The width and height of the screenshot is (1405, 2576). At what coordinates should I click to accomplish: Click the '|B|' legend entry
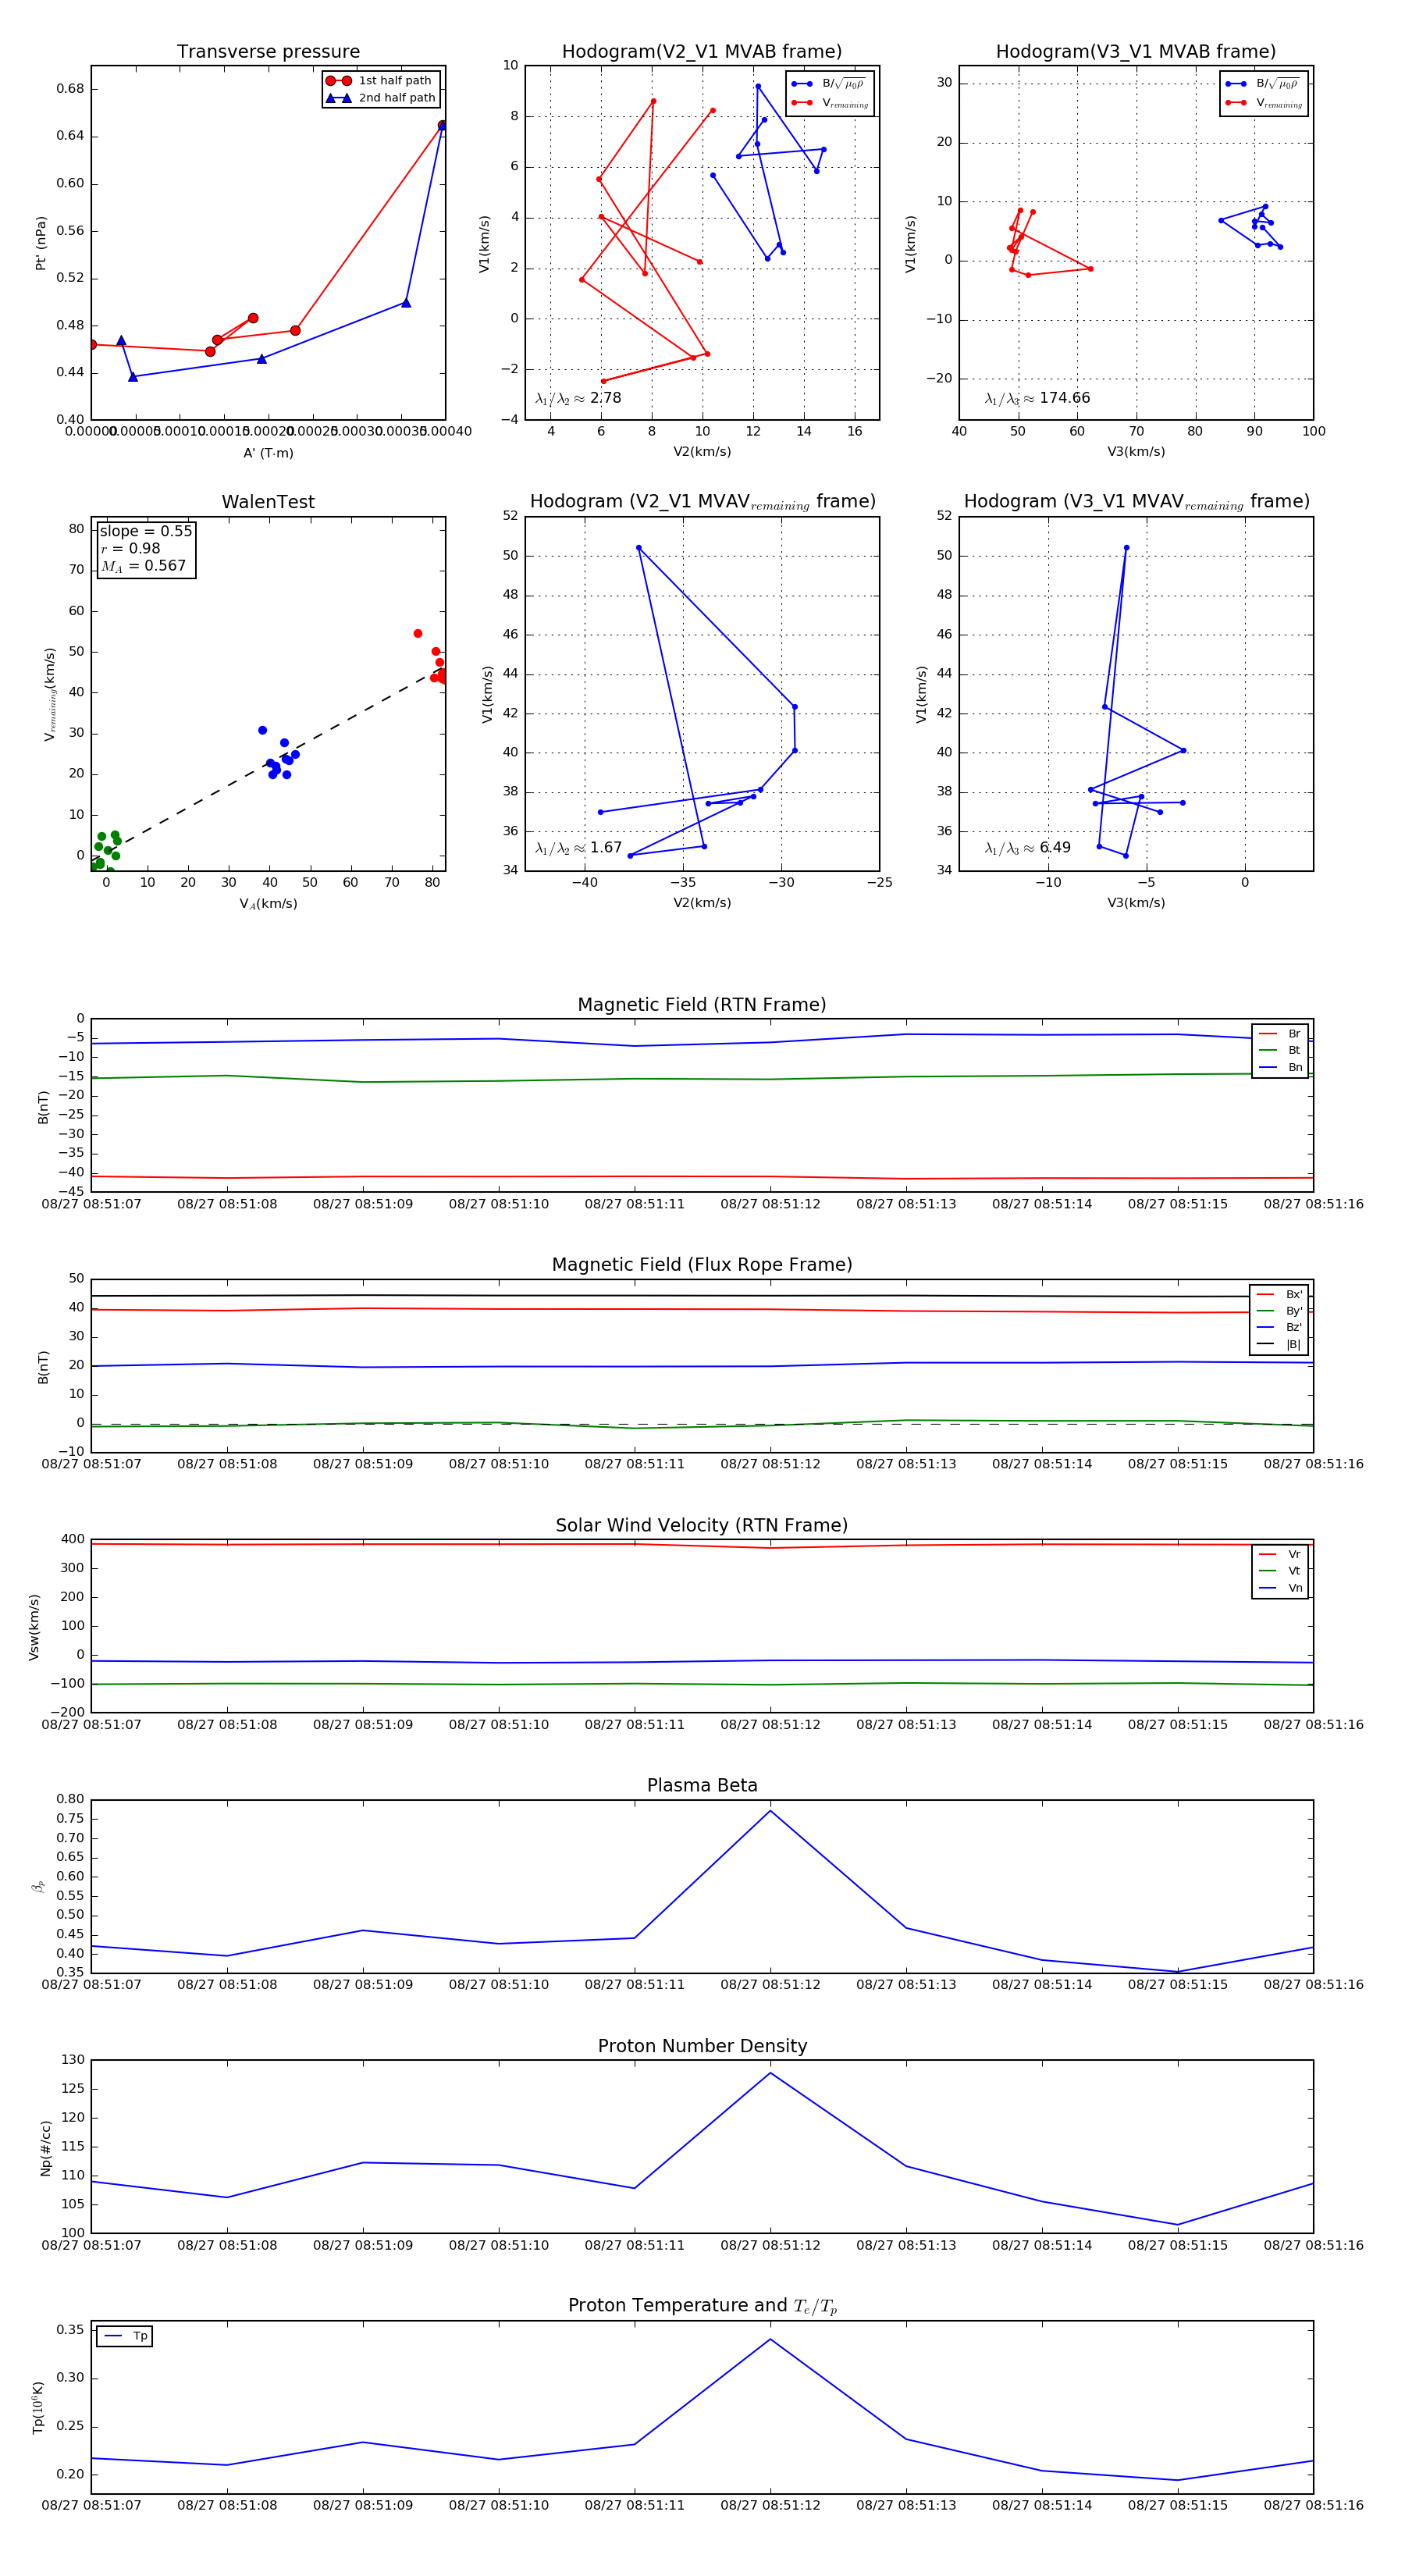[1280, 1344]
